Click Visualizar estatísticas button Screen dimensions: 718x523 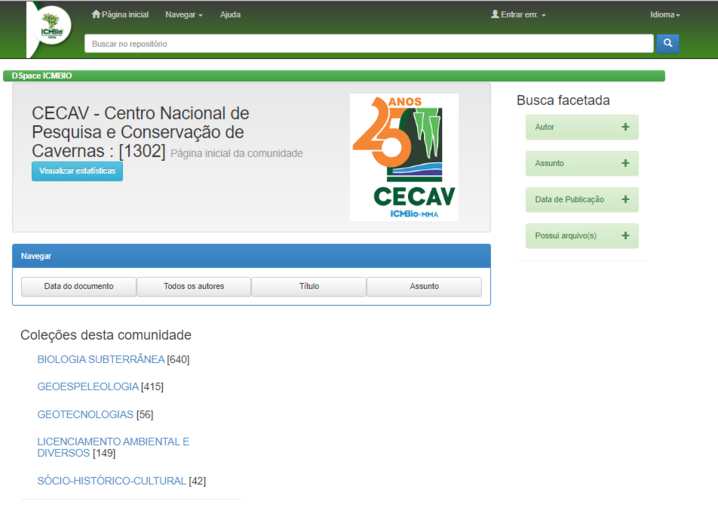77,171
